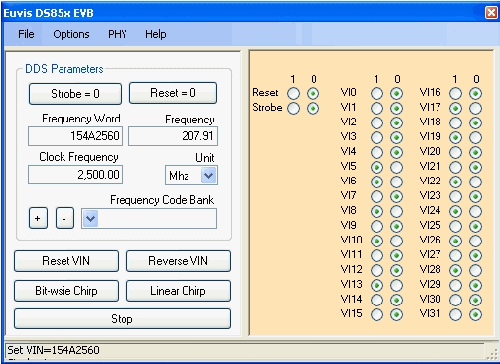Screen dimensions: 500x364
Task: Set VI26 radio to 0
Action: coord(475,241)
